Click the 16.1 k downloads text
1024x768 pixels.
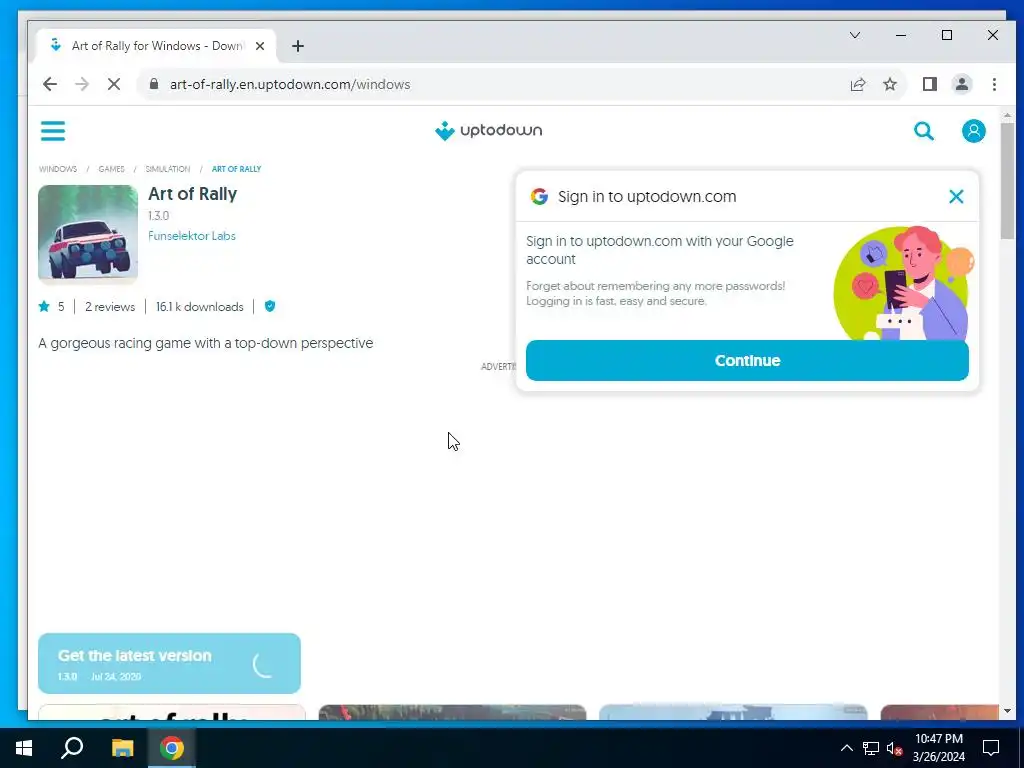click(x=199, y=306)
